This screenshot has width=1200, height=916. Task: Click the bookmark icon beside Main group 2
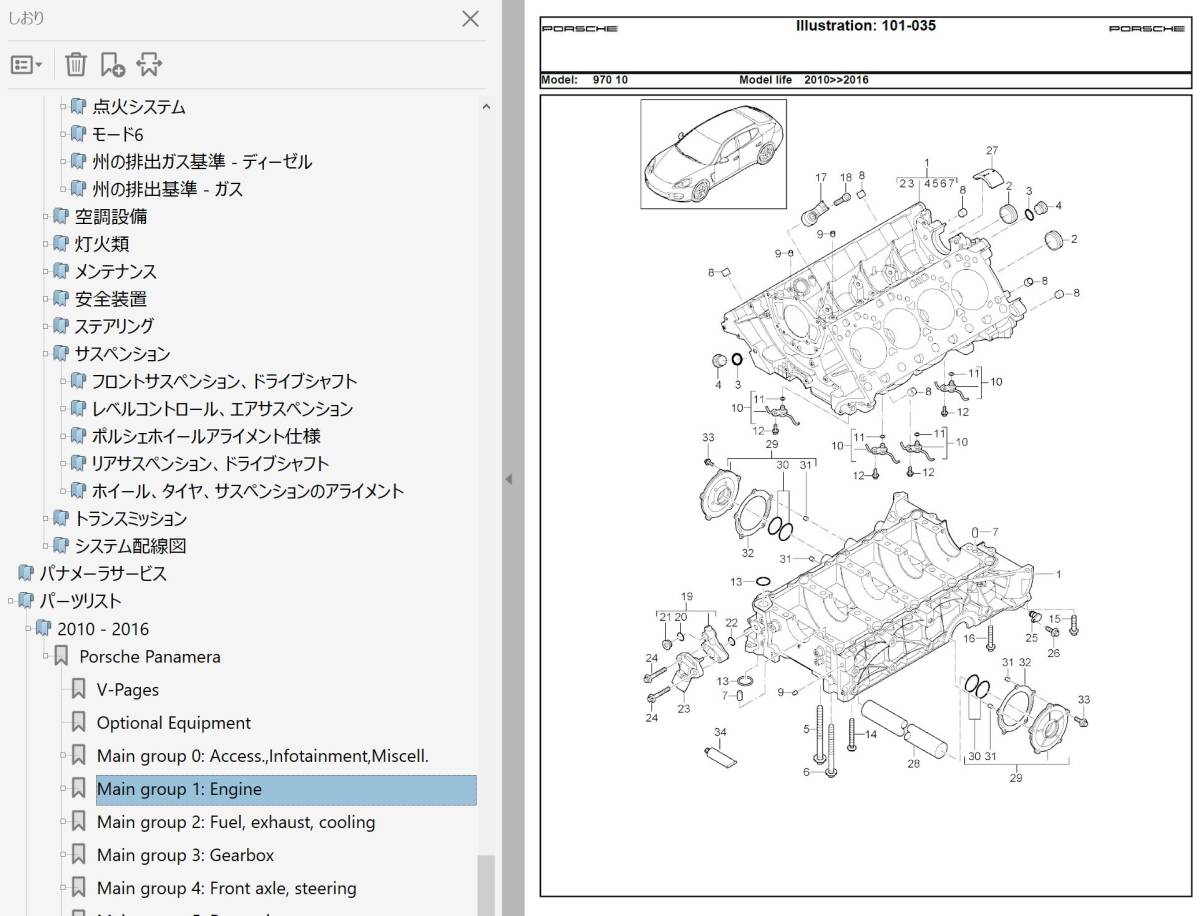(78, 822)
